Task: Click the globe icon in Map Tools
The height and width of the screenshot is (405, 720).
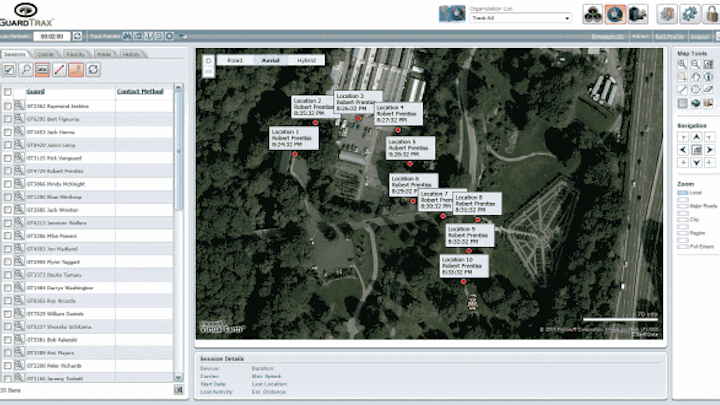Action: (x=696, y=103)
